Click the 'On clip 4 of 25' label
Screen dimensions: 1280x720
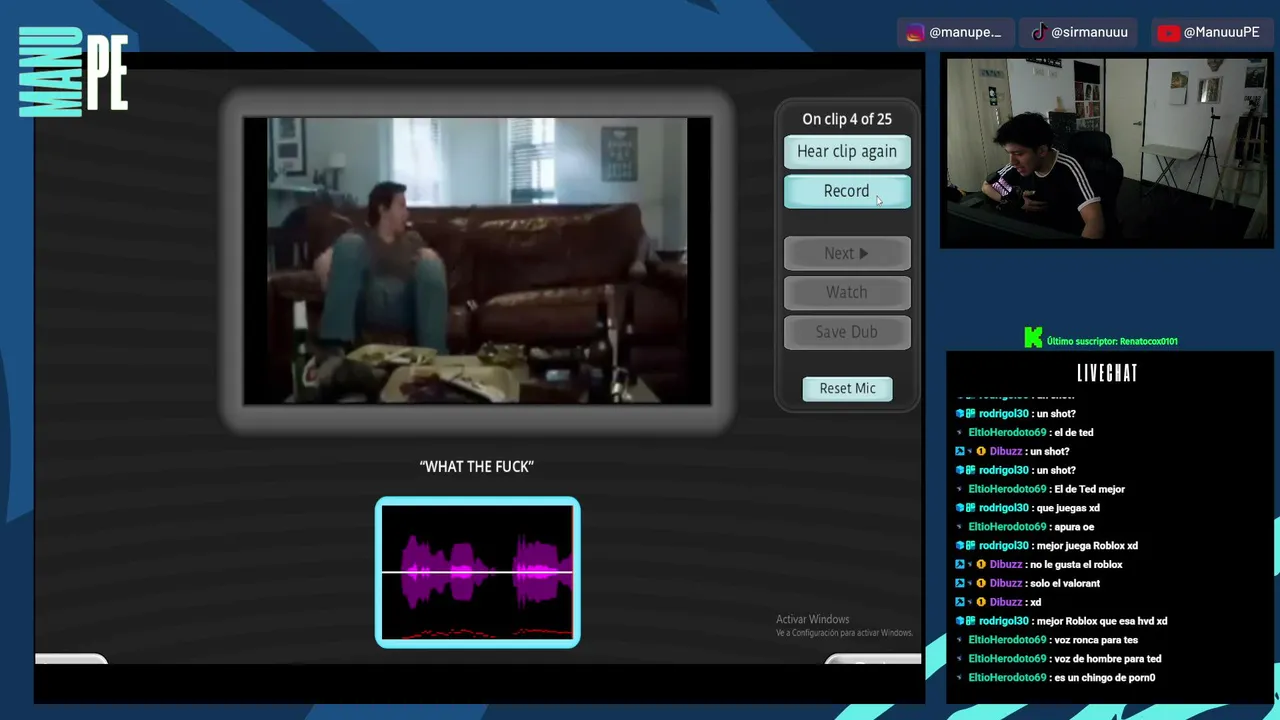coord(847,119)
